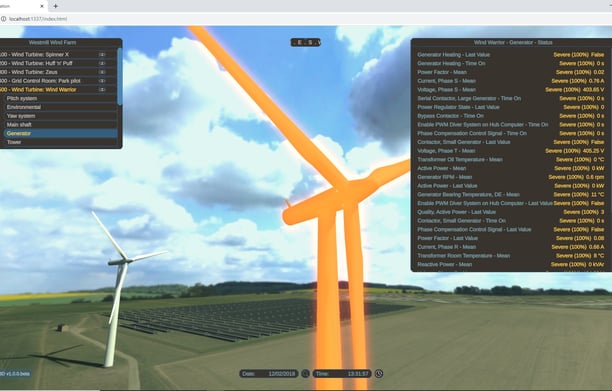Click the calendar icon beside the Date field
The image size is (612, 391).
[x=305, y=374]
